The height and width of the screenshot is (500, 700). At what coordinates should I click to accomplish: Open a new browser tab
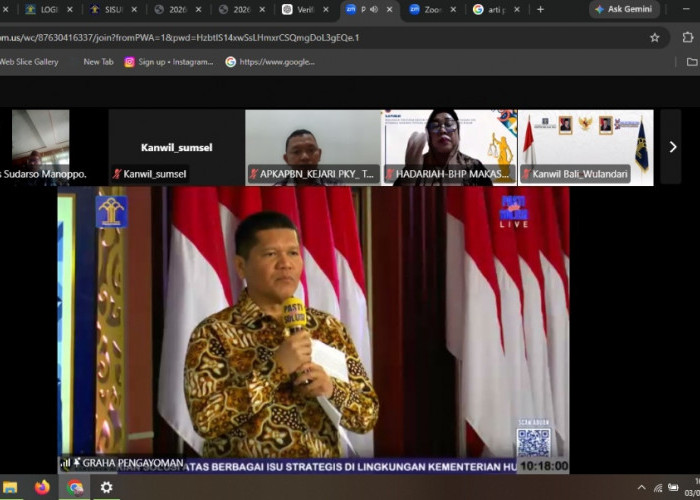pos(540,9)
